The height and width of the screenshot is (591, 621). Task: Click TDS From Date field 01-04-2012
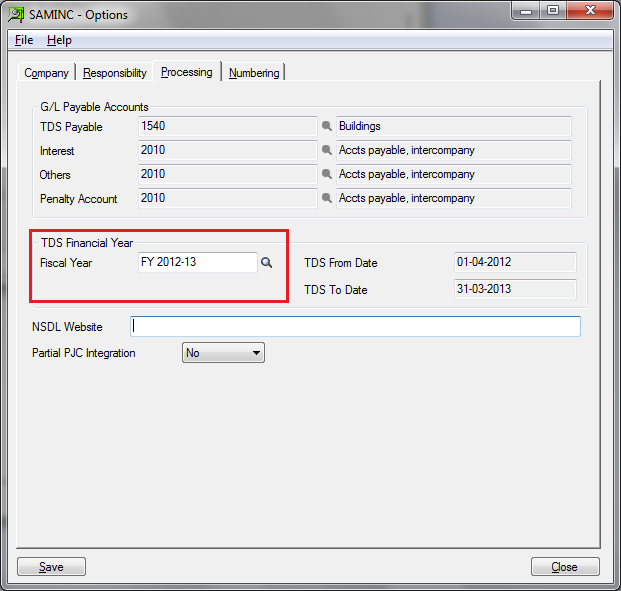[515, 262]
